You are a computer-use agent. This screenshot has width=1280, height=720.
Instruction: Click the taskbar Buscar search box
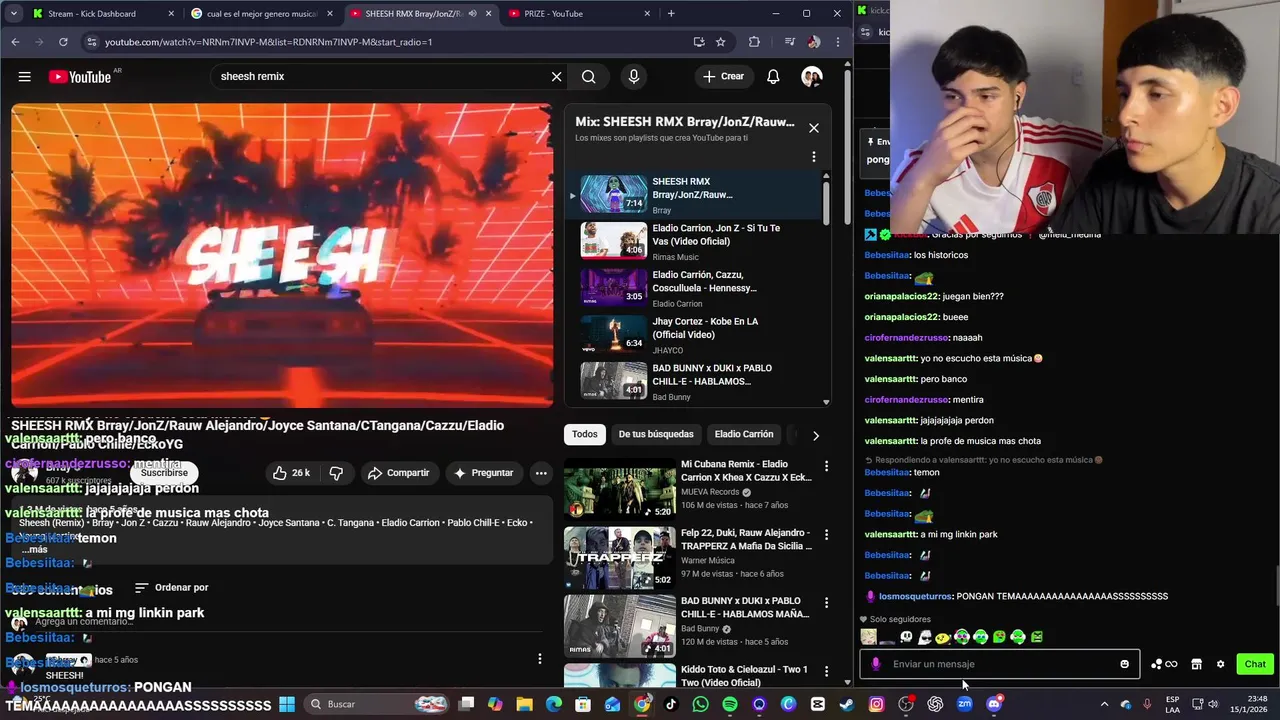click(x=378, y=704)
